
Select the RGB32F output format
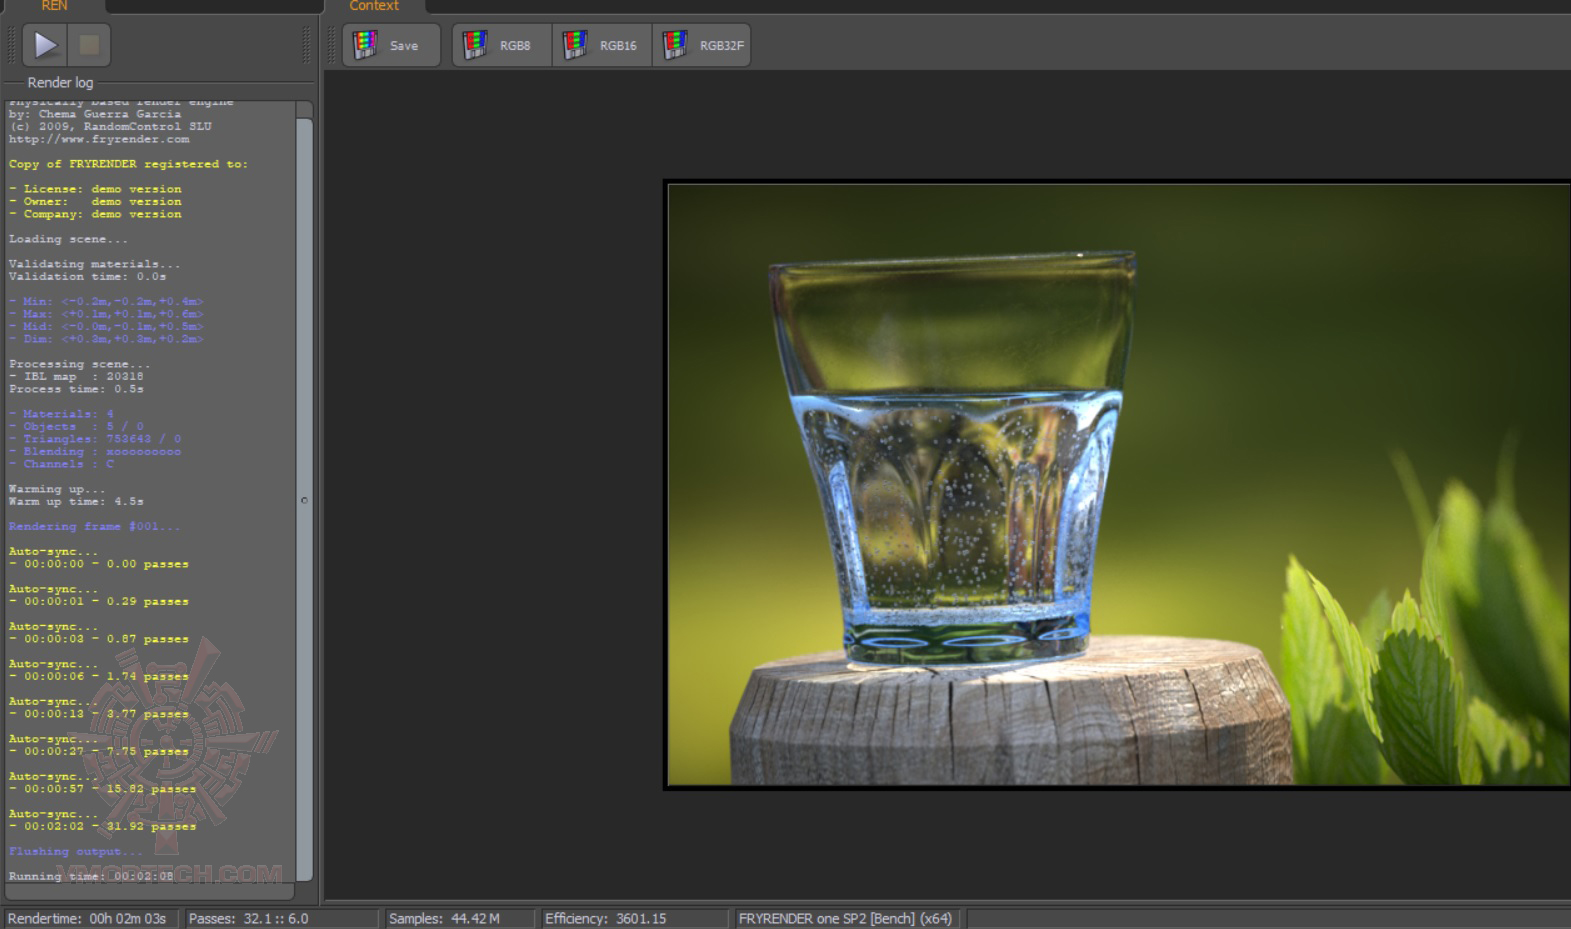point(702,45)
